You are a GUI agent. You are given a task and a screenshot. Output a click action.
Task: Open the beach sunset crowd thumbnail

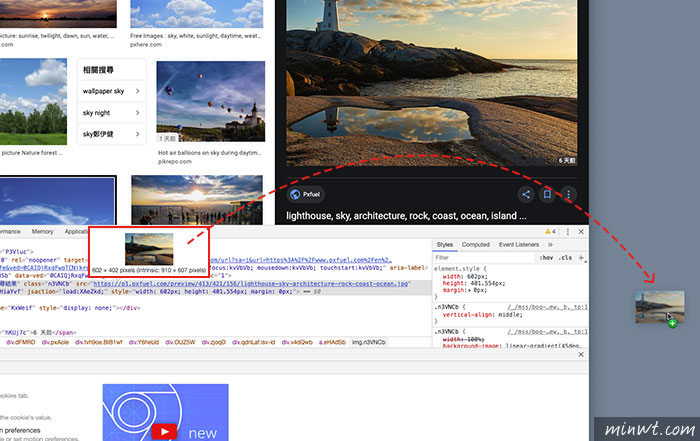tap(197, 200)
